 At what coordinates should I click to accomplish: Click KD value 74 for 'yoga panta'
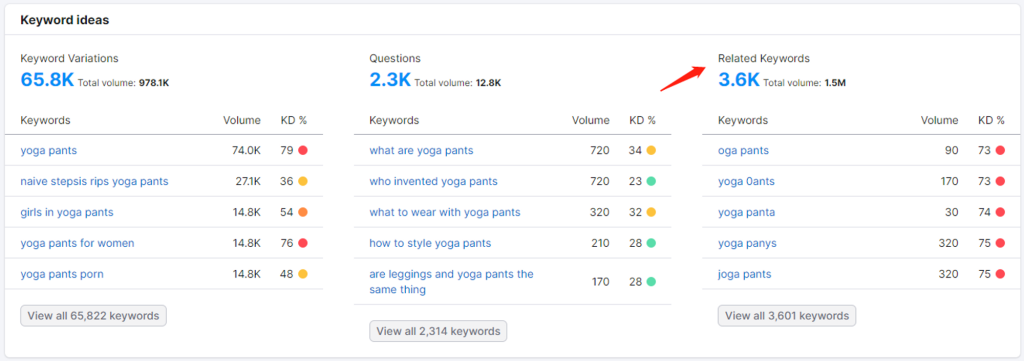point(984,212)
